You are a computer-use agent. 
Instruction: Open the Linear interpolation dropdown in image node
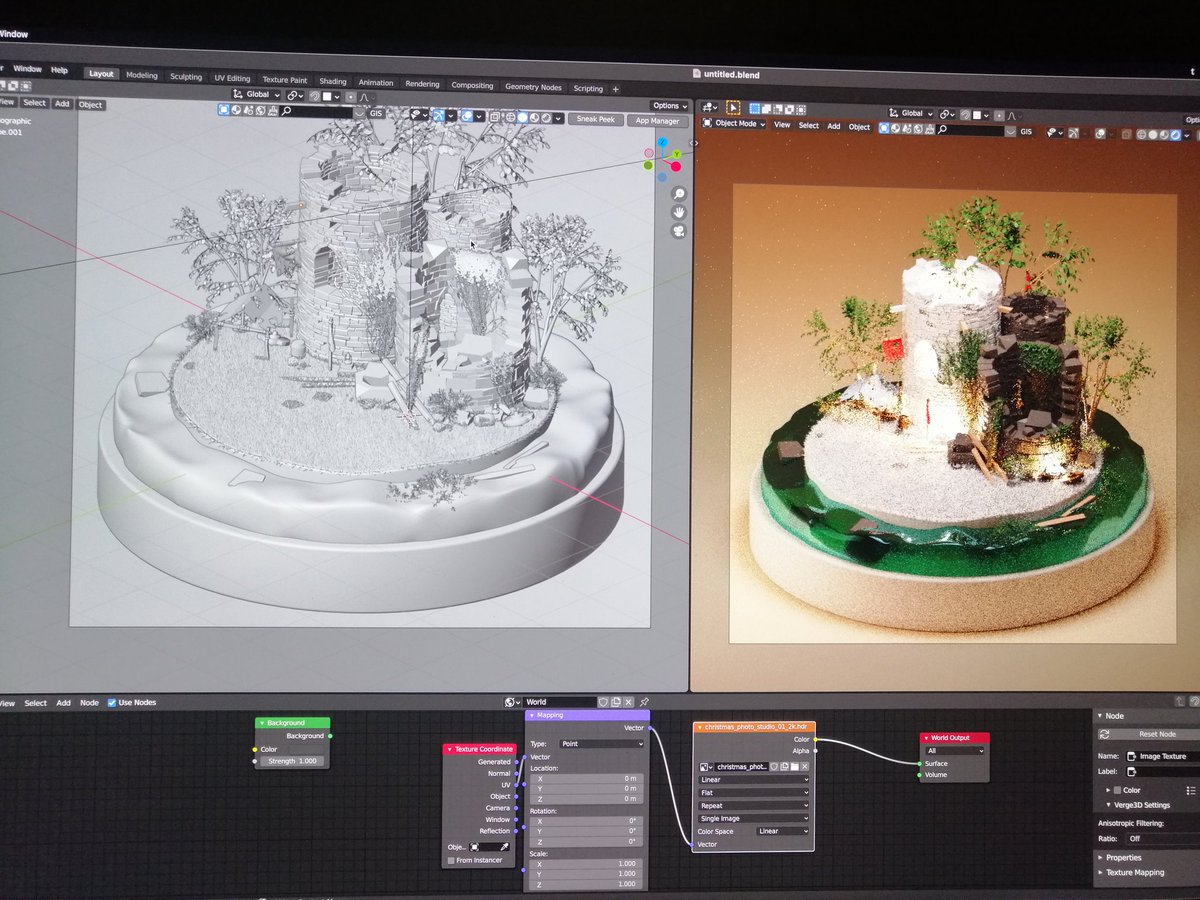coord(753,779)
